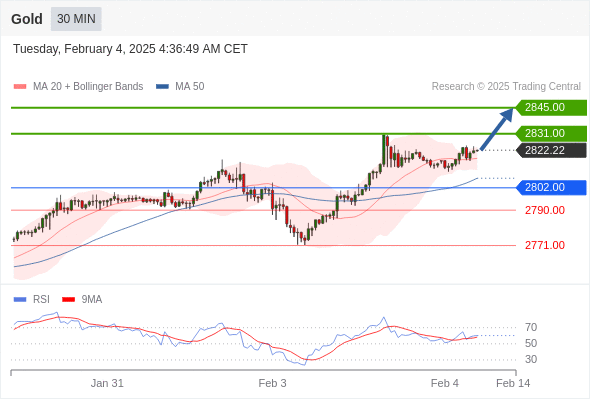Viewport: 590px width, 400px height.
Task: Click the Feb 3 date axis label
Action: (272, 383)
